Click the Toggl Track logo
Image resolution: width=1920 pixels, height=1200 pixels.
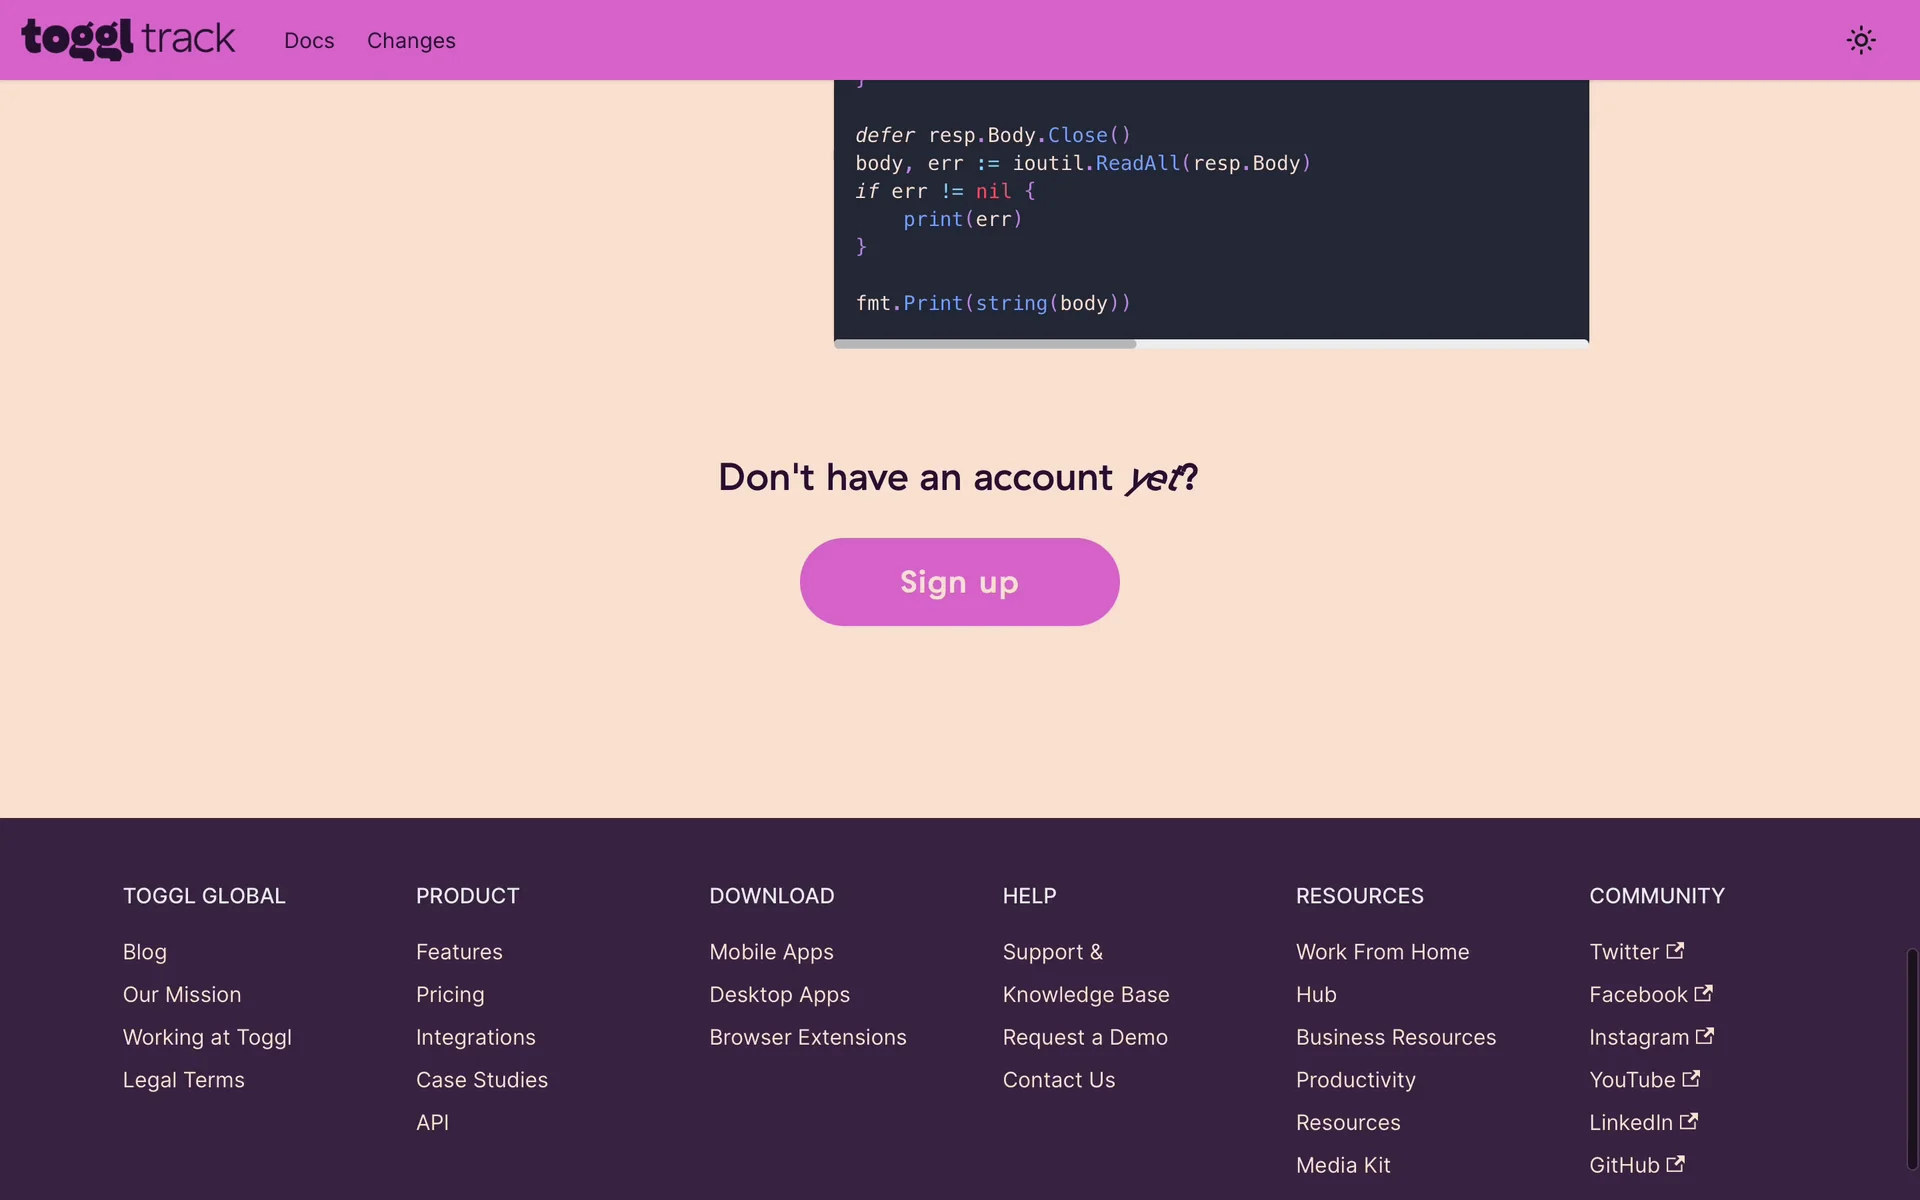pyautogui.click(x=128, y=39)
